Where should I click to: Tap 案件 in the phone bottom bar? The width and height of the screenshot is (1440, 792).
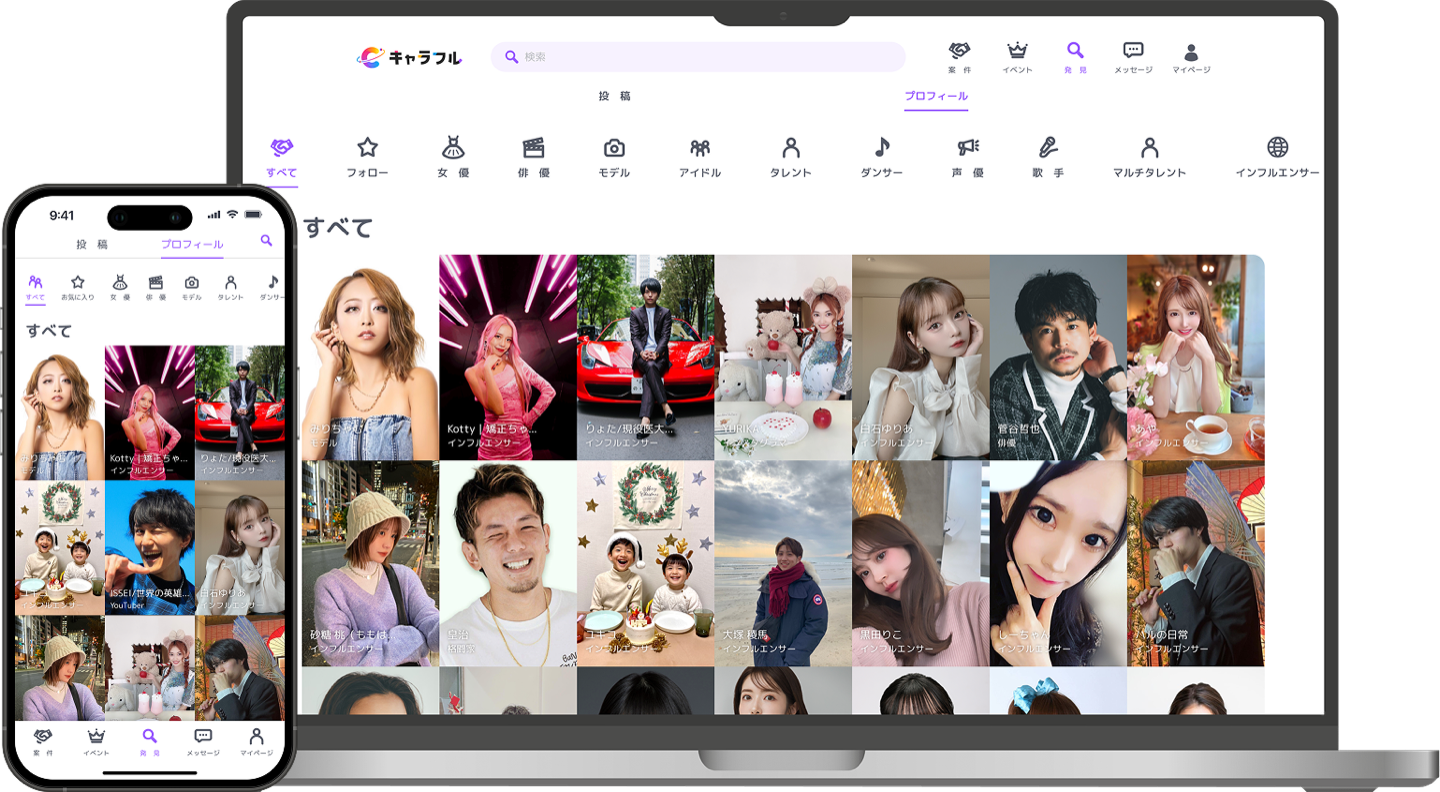43,741
